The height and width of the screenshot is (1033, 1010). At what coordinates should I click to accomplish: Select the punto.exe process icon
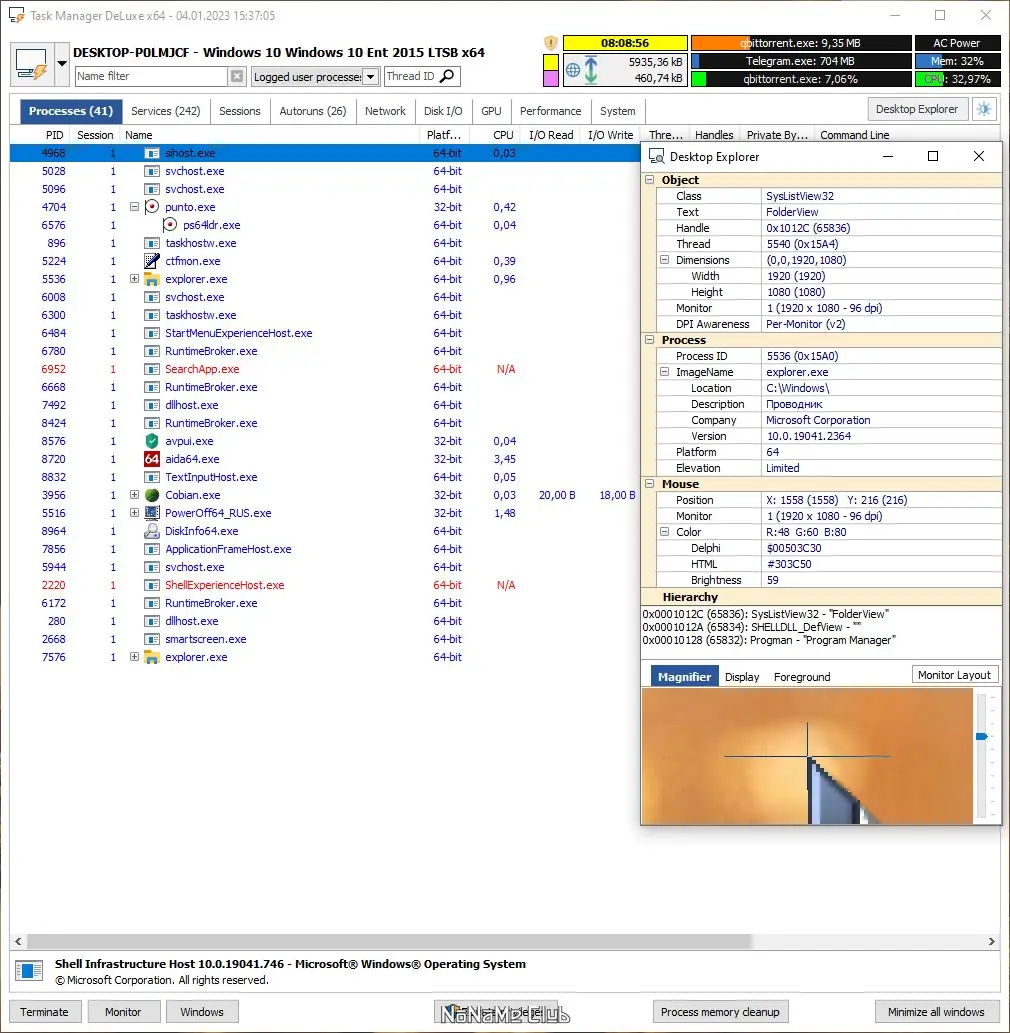tap(152, 207)
